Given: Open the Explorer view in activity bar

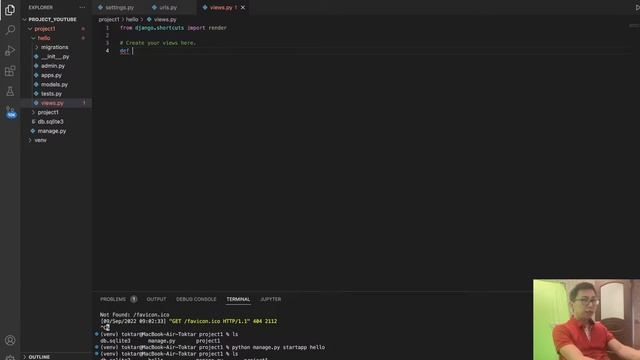Looking at the screenshot, I should point(10,9).
